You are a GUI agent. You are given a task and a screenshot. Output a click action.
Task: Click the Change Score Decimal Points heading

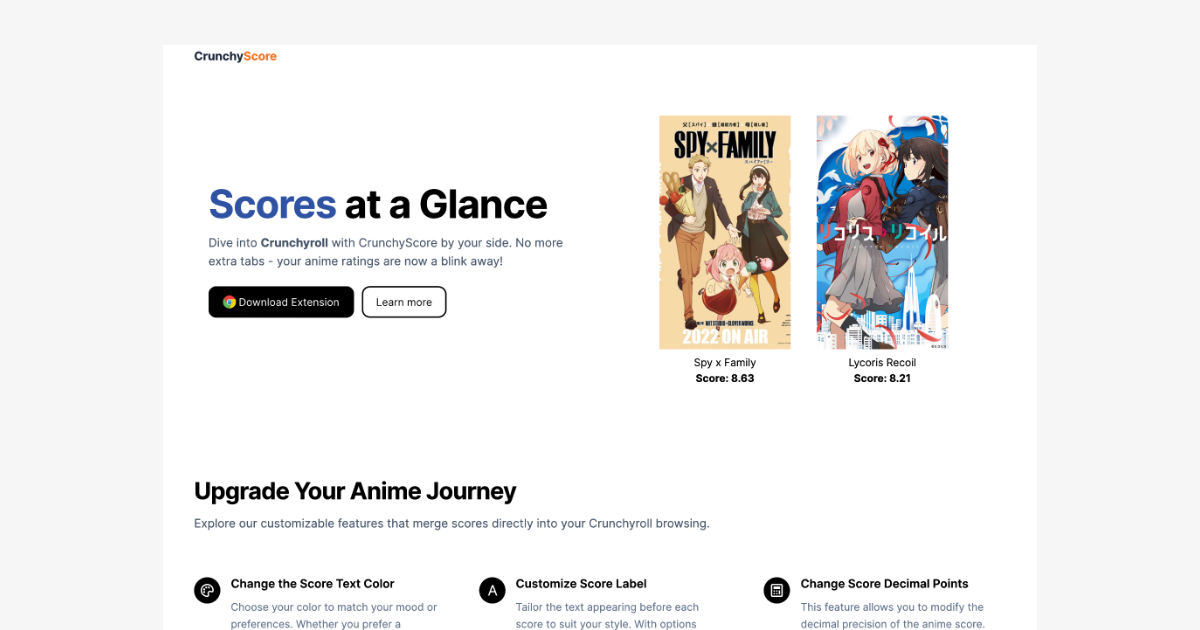(884, 584)
